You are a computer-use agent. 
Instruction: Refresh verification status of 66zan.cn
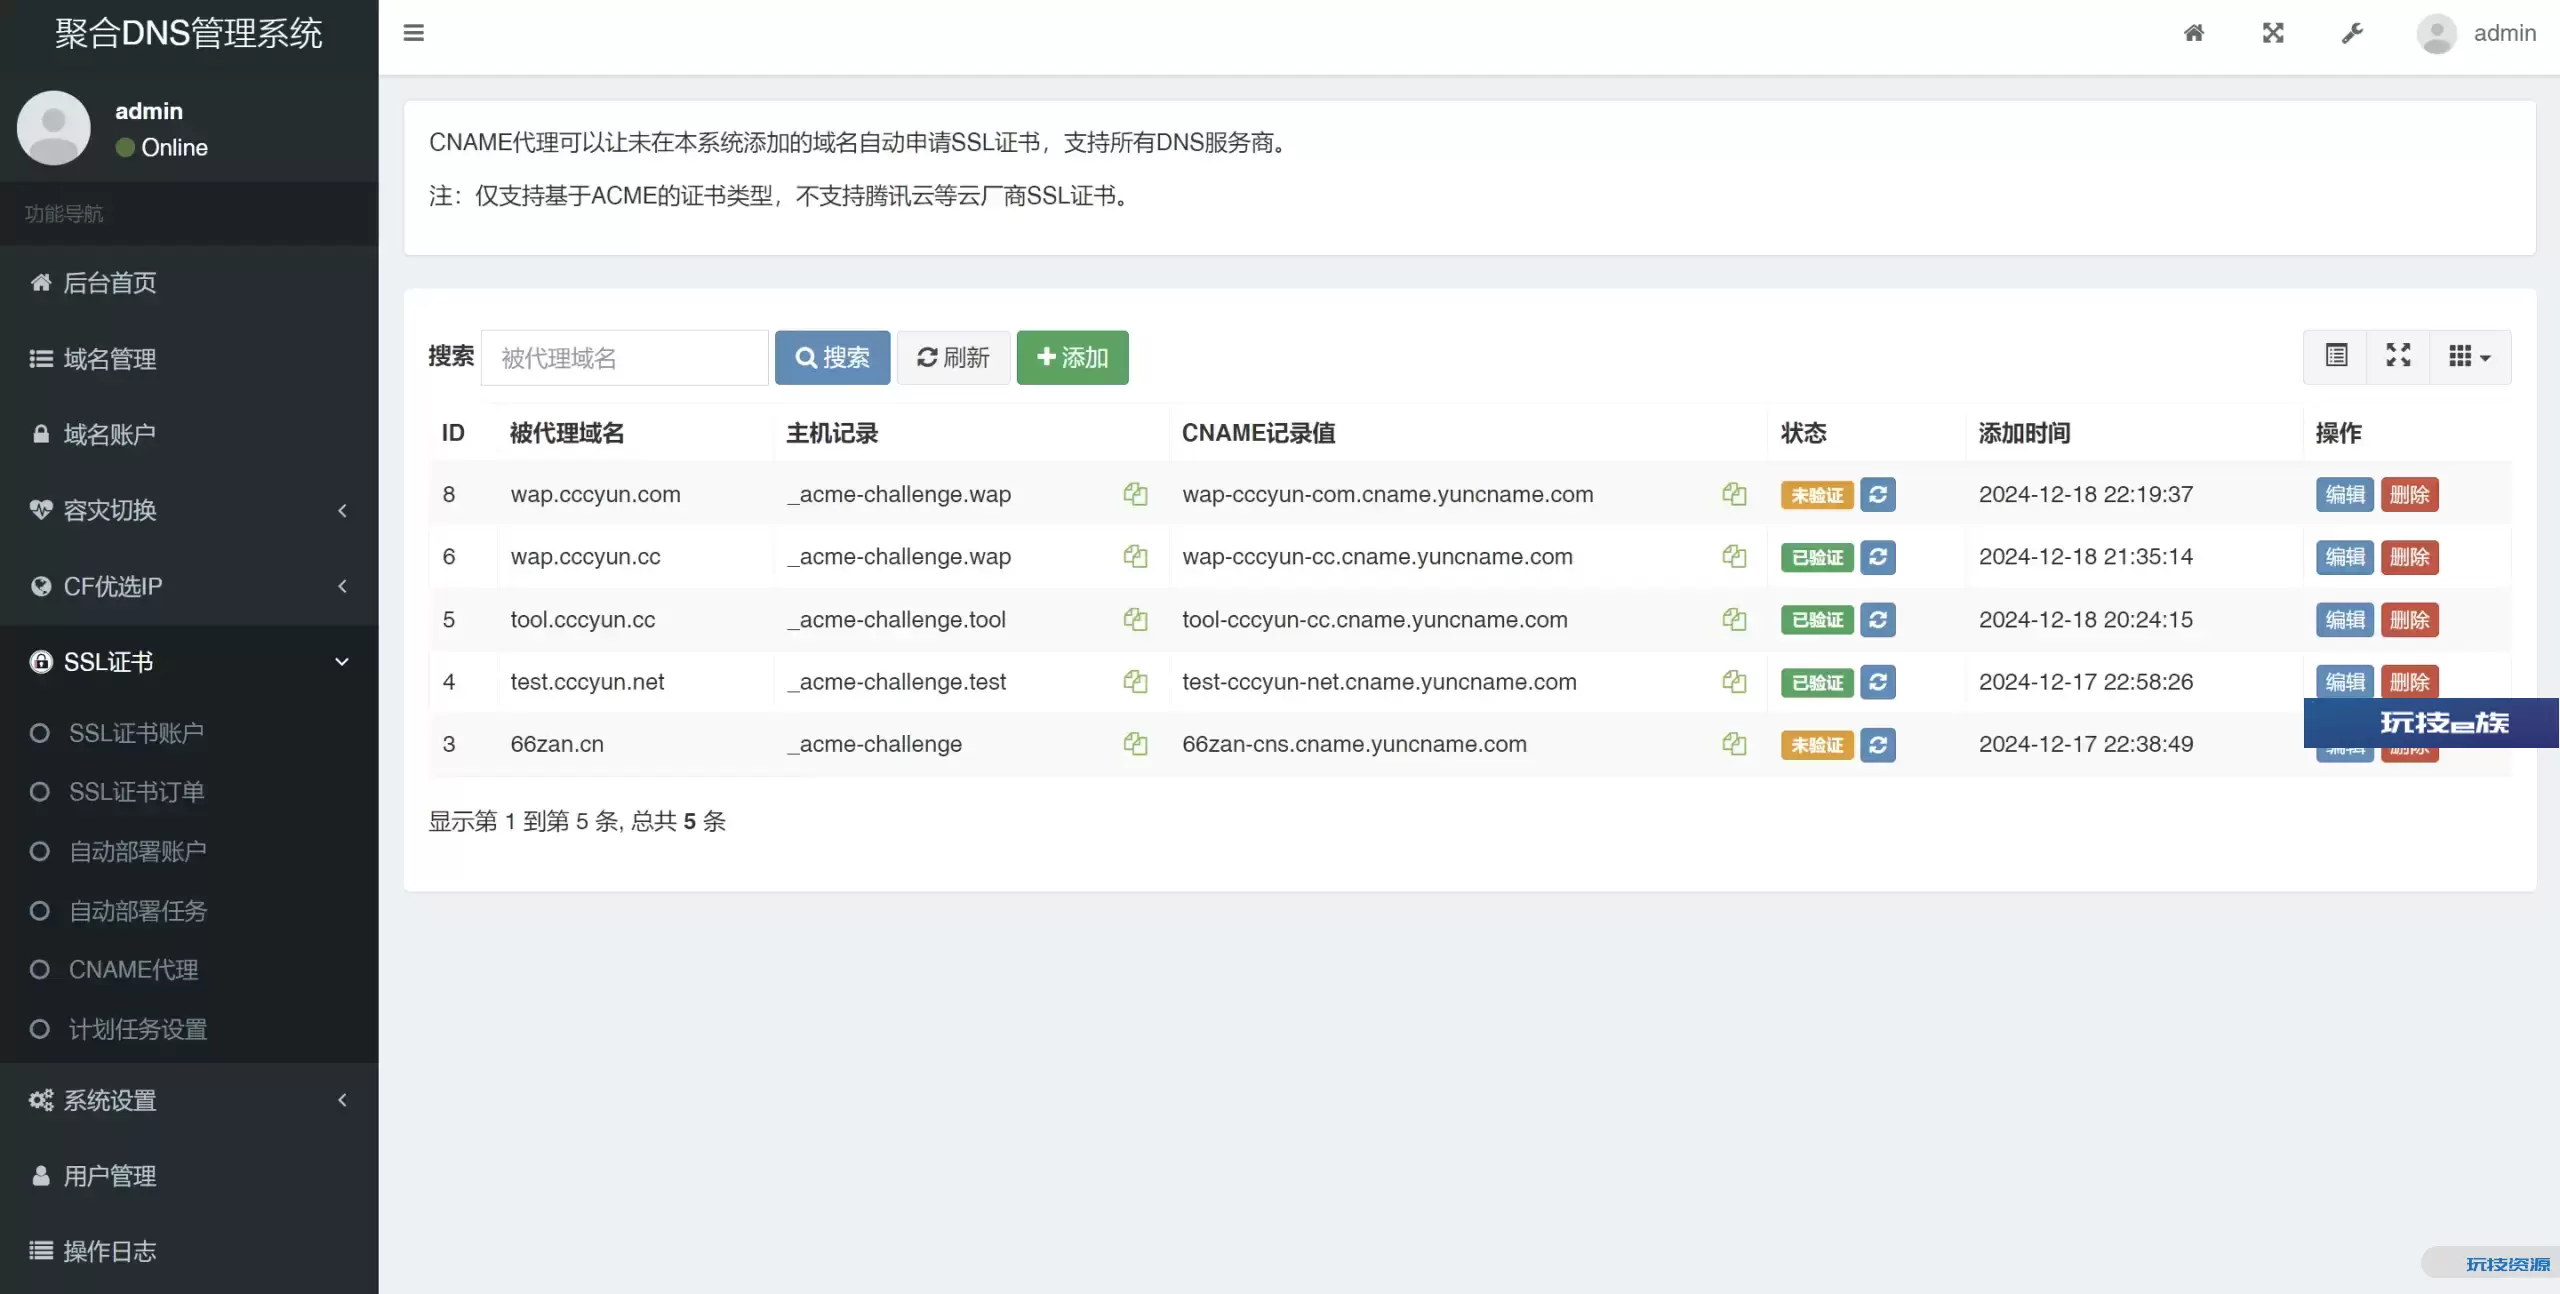point(1878,745)
